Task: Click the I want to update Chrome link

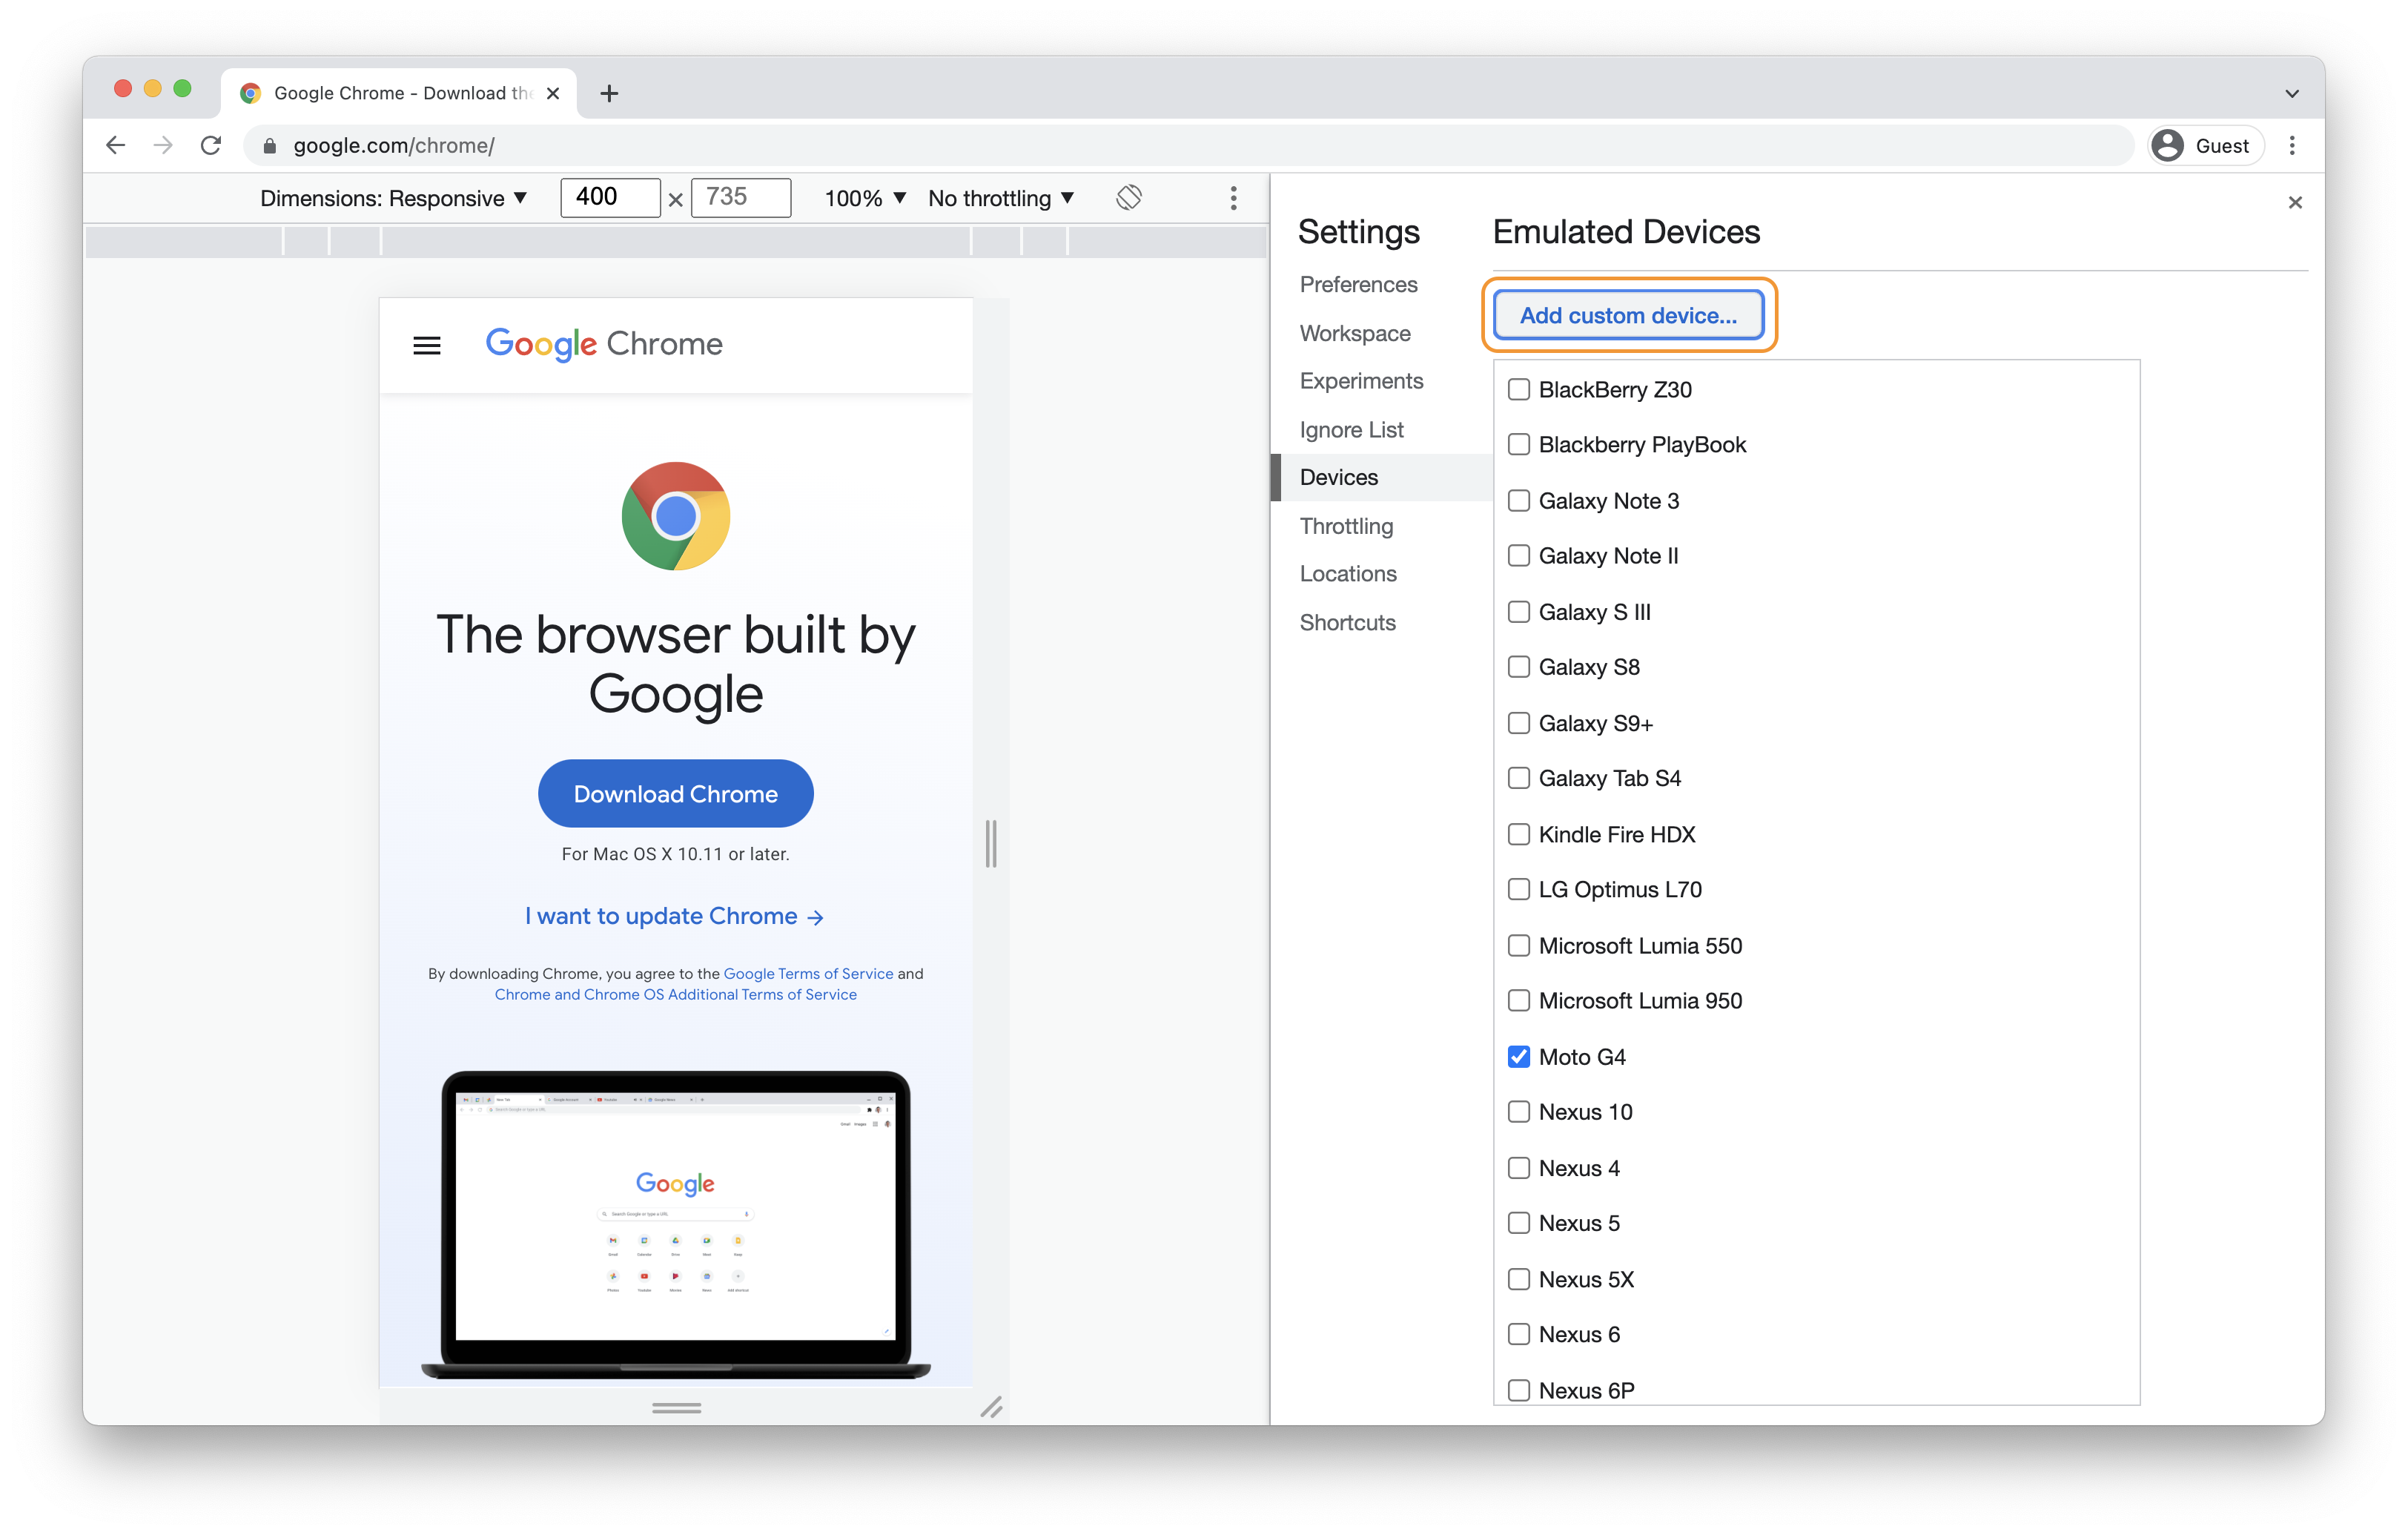Action: [x=674, y=915]
